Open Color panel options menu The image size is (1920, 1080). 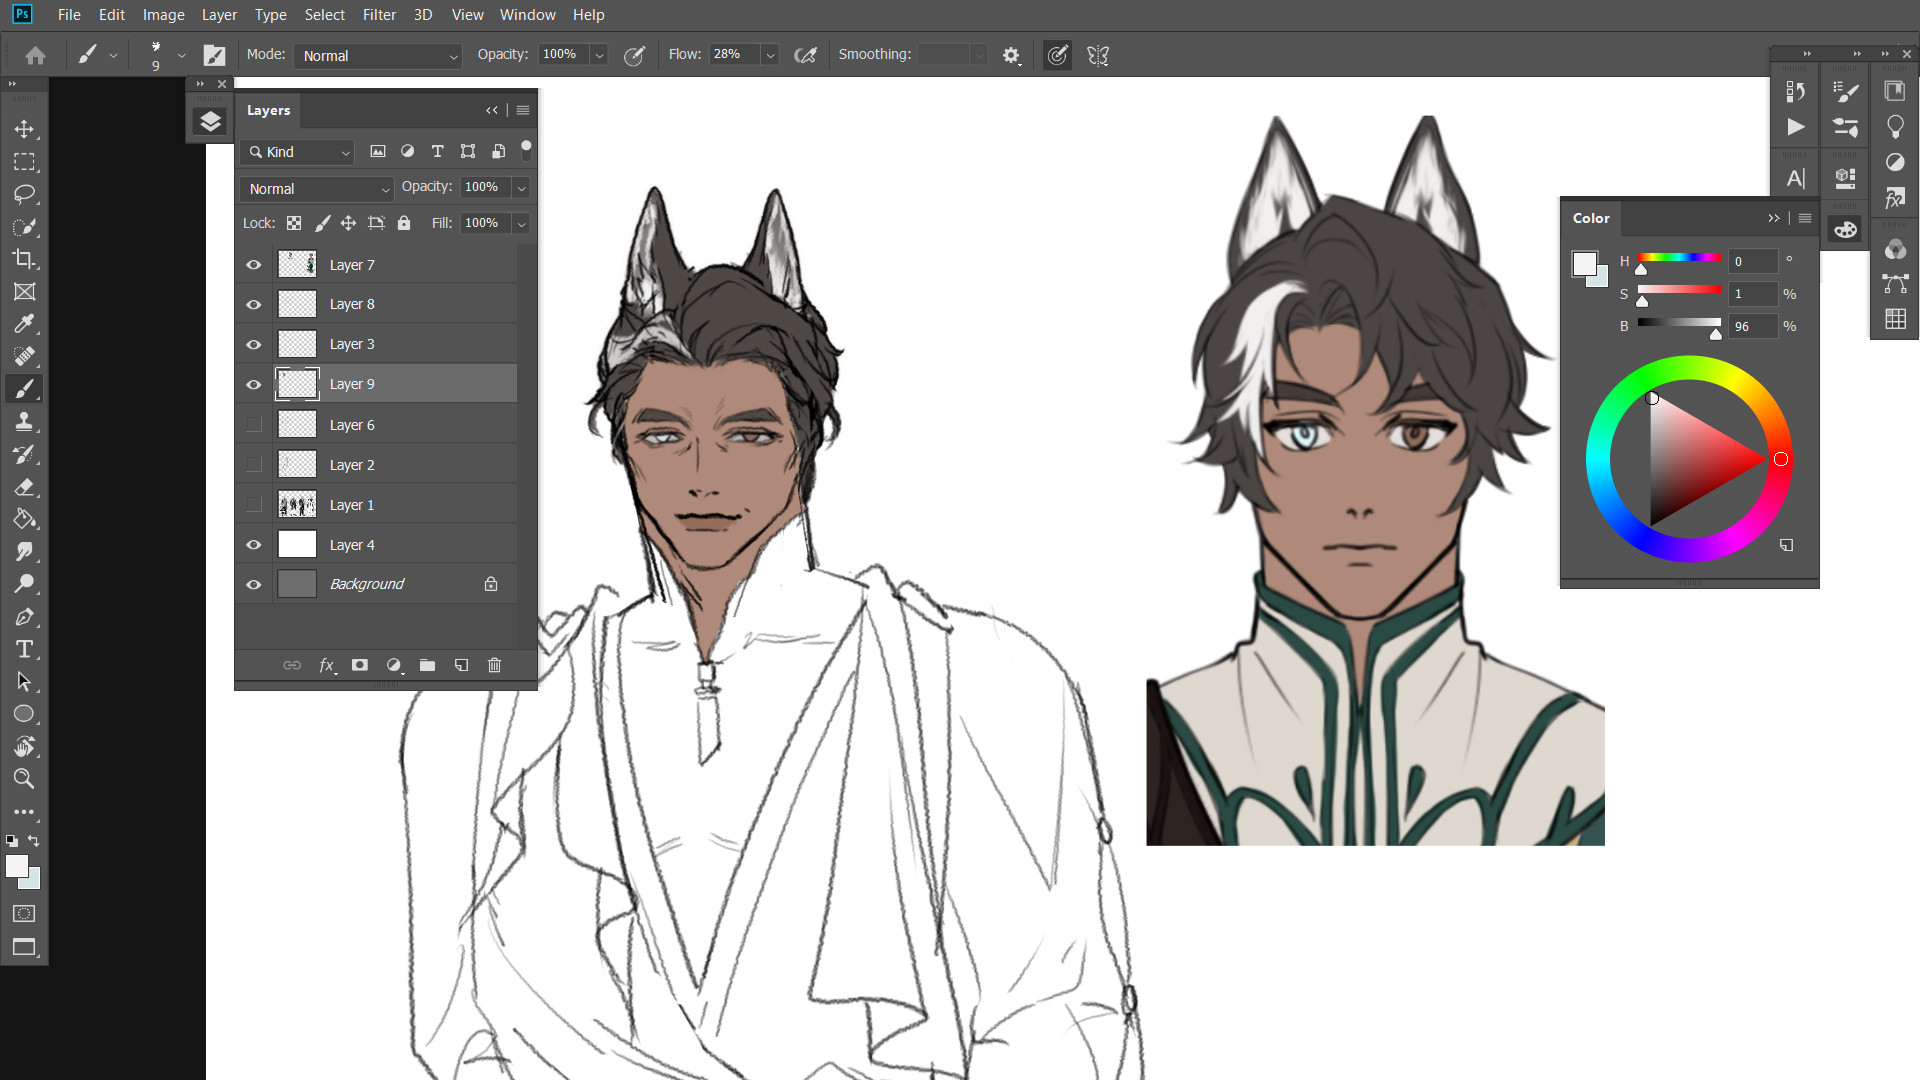pyautogui.click(x=1805, y=218)
